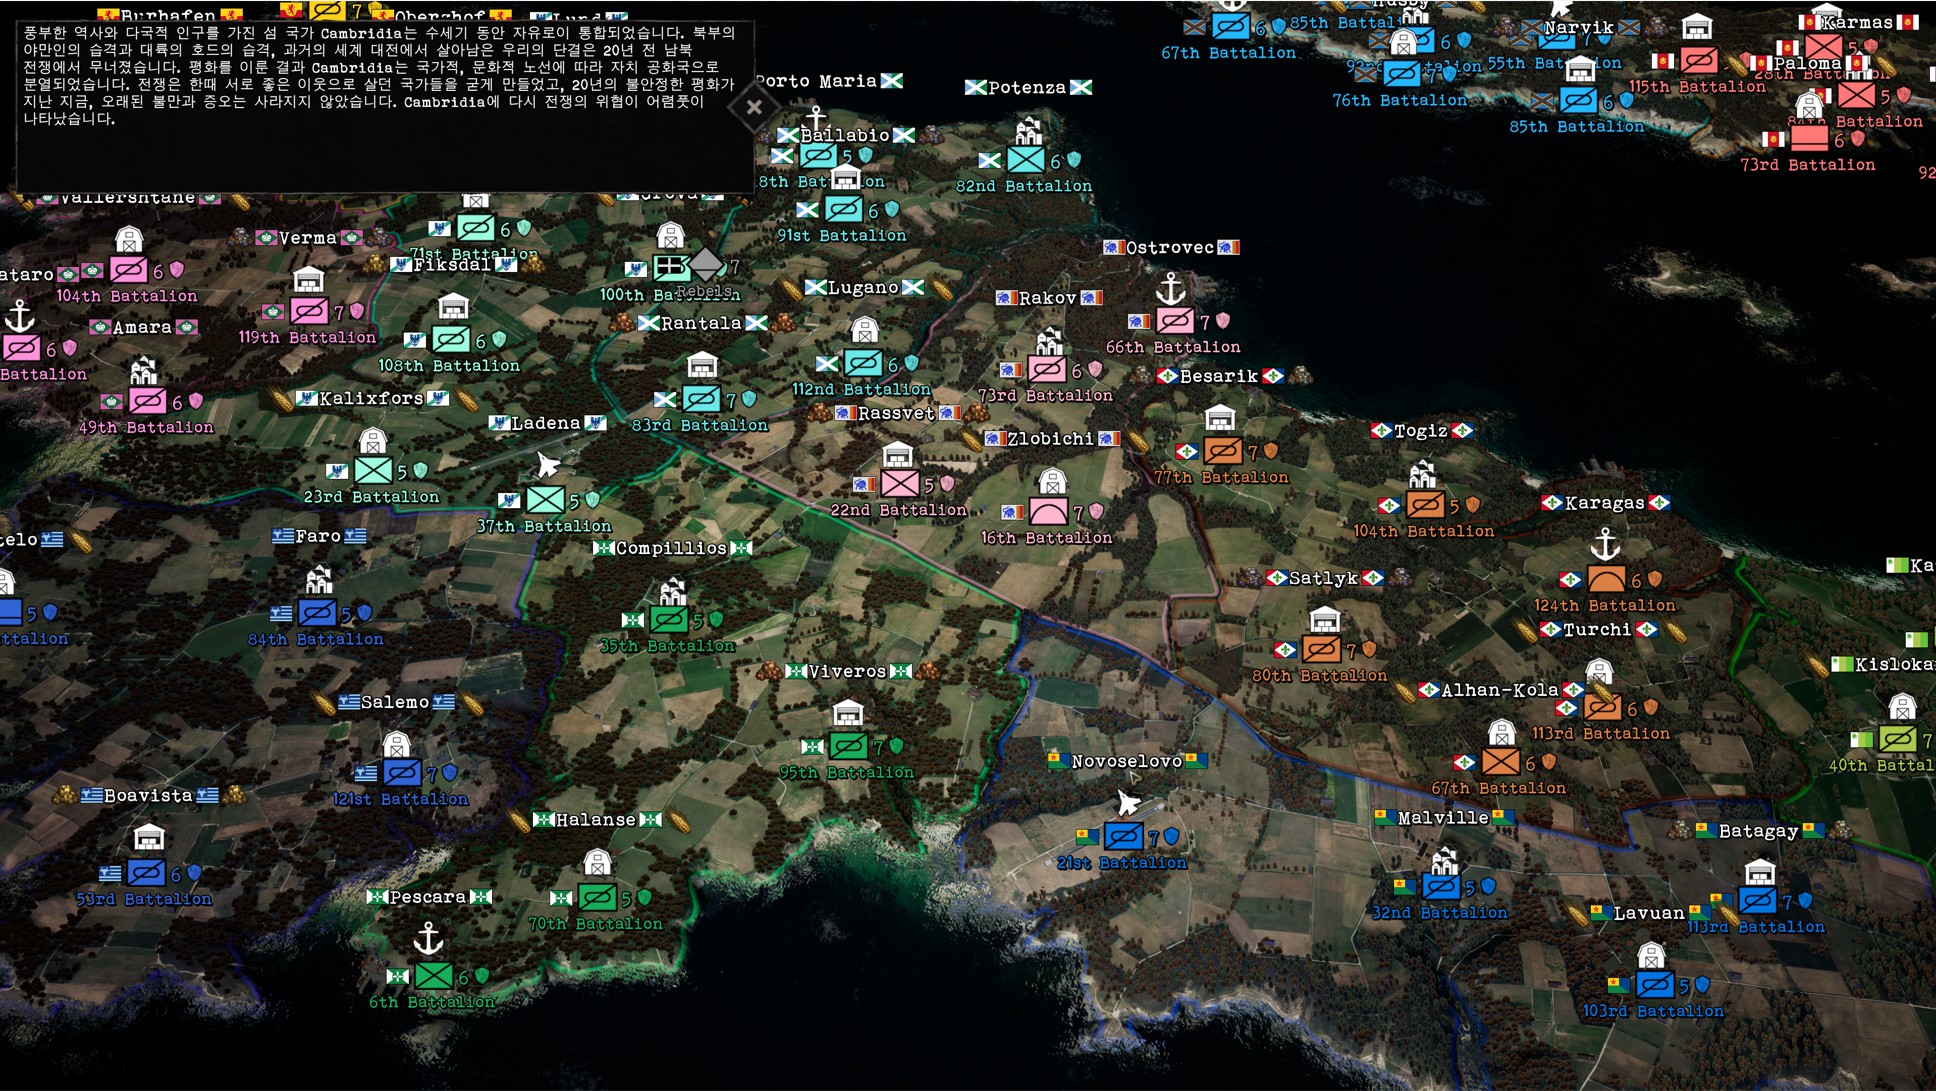The width and height of the screenshot is (1936, 1091).
Task: Close the Korean intro text panel
Action: click(754, 107)
